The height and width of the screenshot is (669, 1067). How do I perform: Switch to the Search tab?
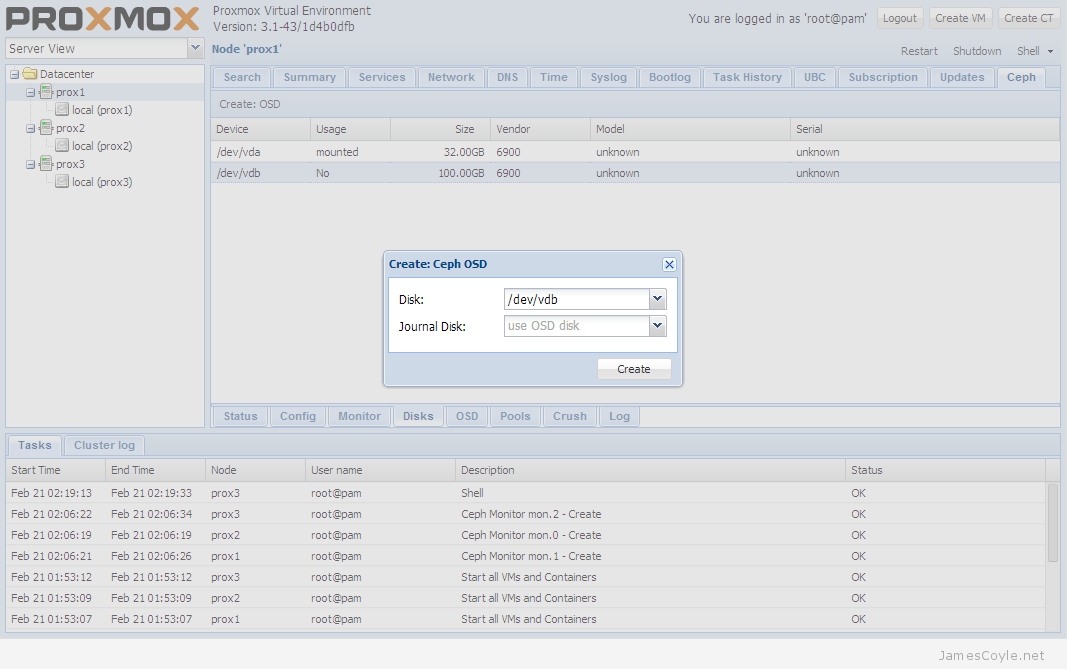242,78
